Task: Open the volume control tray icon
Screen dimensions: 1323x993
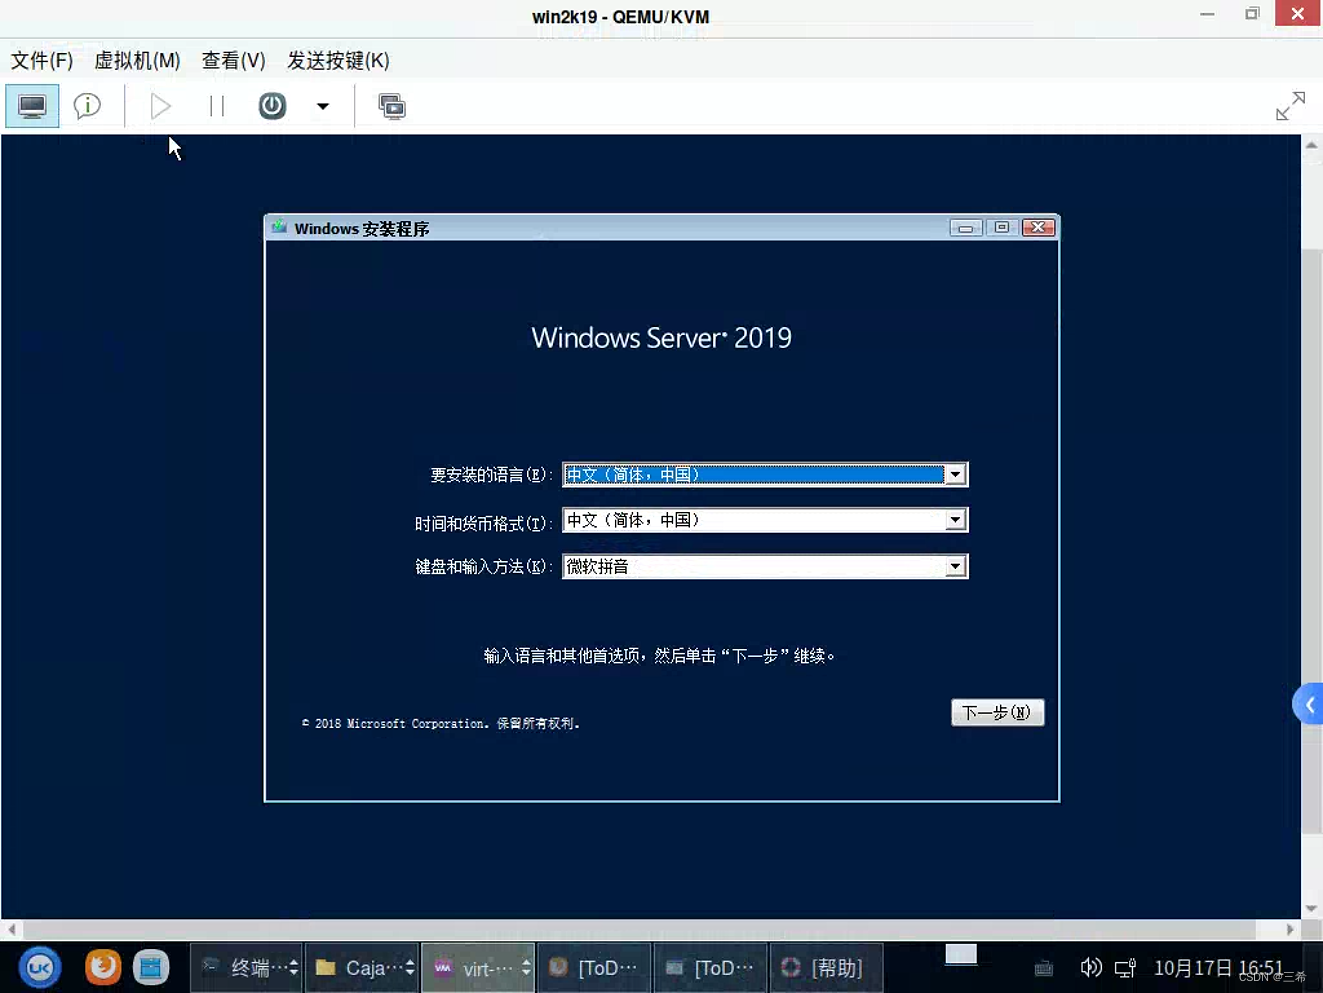Action: (1091, 967)
